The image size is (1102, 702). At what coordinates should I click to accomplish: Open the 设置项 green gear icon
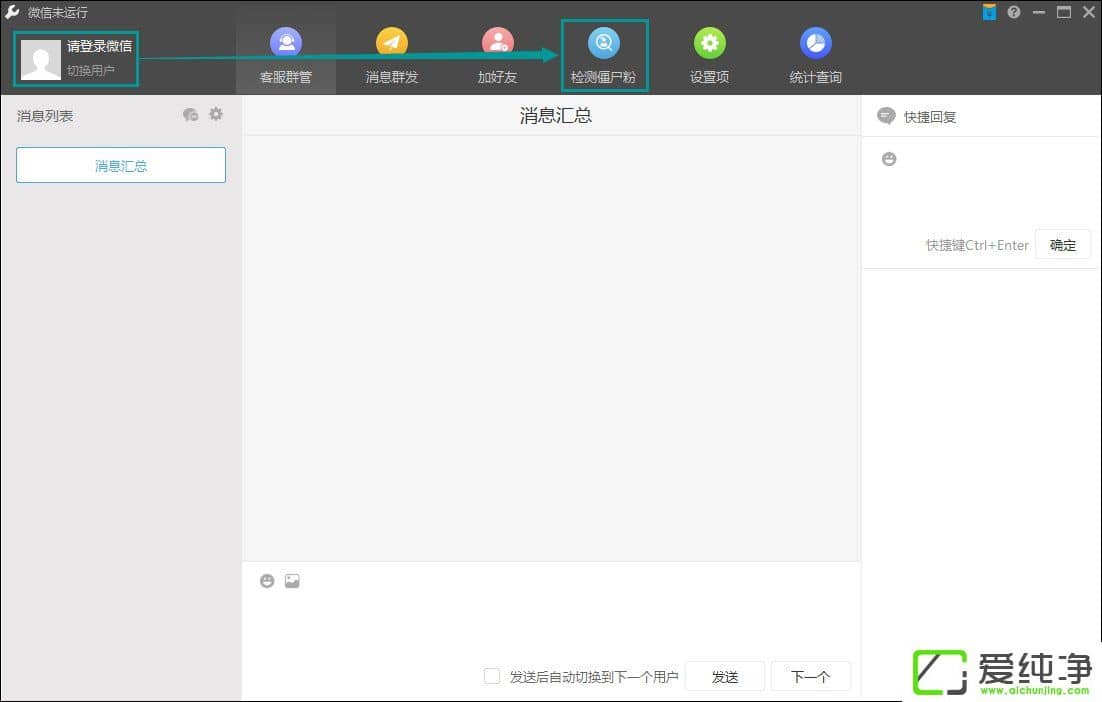(x=709, y=44)
